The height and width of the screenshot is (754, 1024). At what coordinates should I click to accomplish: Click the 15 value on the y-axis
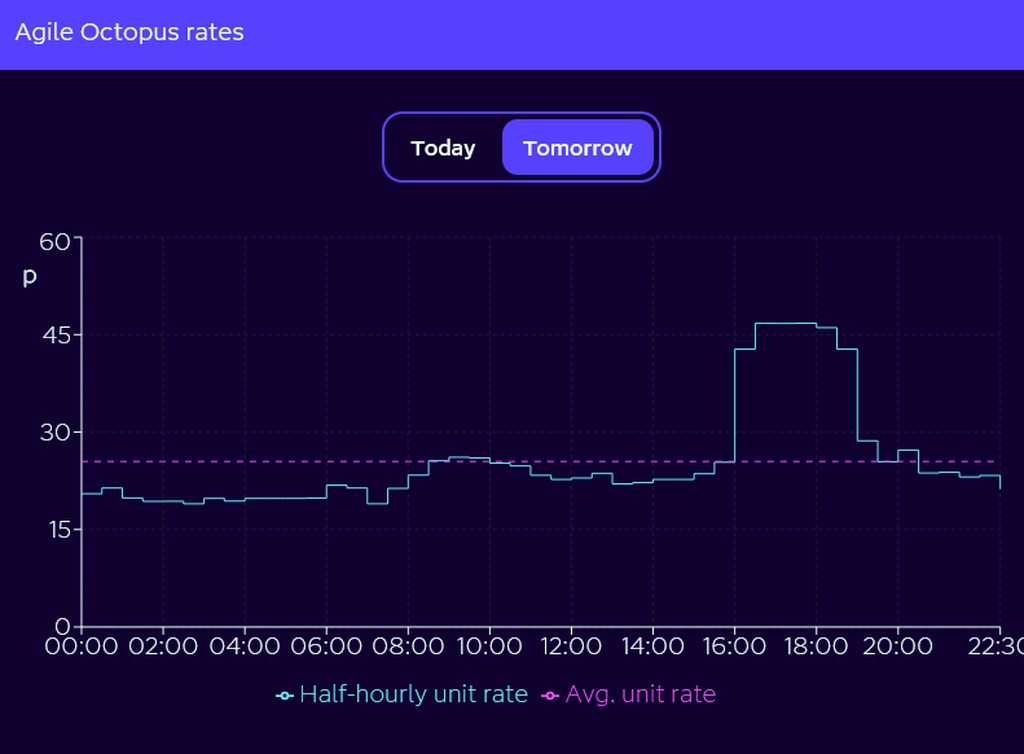pos(54,530)
